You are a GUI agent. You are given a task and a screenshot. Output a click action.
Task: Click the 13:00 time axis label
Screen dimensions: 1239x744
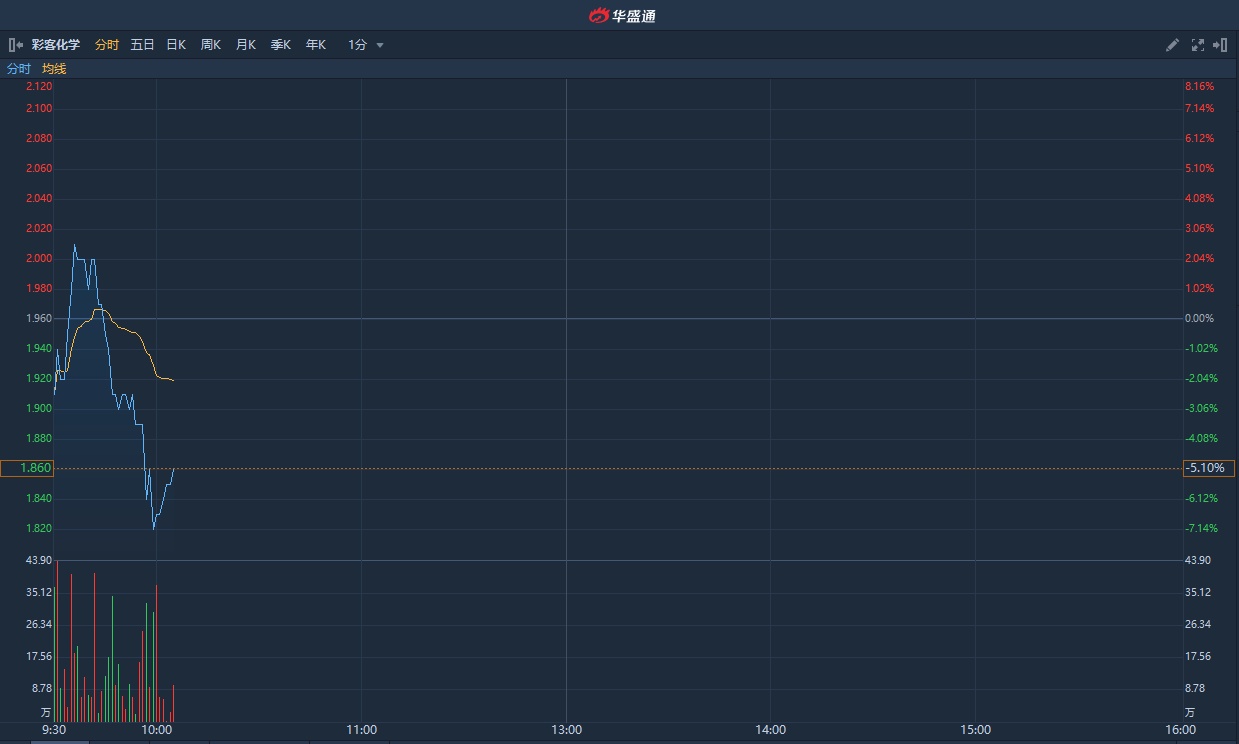566,730
